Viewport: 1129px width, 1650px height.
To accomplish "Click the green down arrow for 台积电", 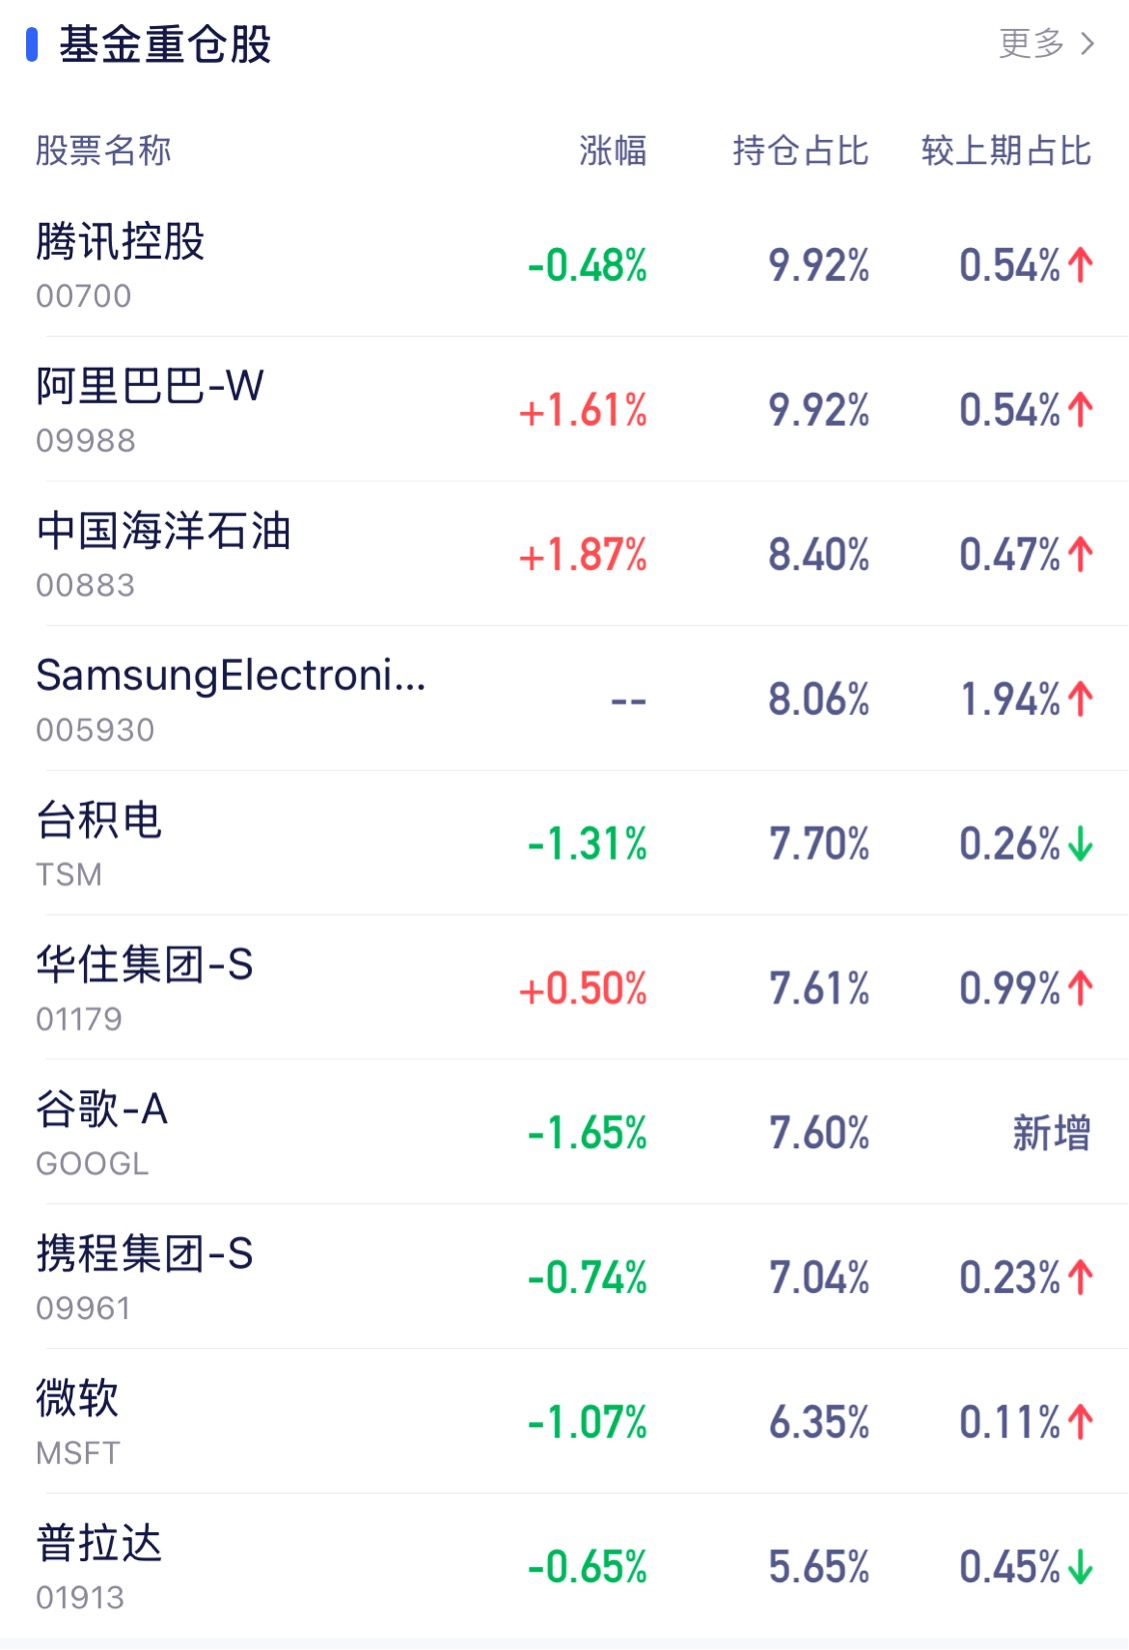I will pyautogui.click(x=1080, y=845).
